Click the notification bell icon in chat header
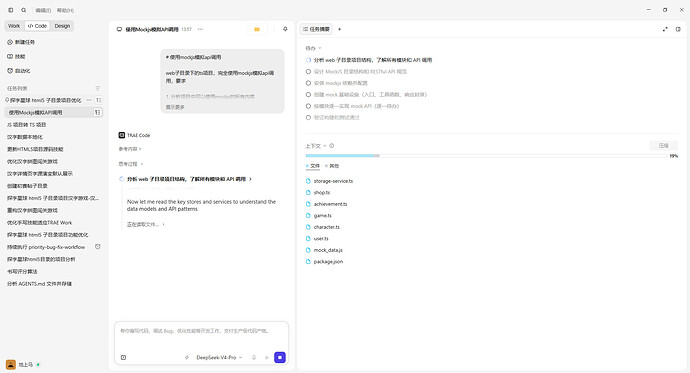The height and width of the screenshot is (373, 690). click(x=285, y=29)
